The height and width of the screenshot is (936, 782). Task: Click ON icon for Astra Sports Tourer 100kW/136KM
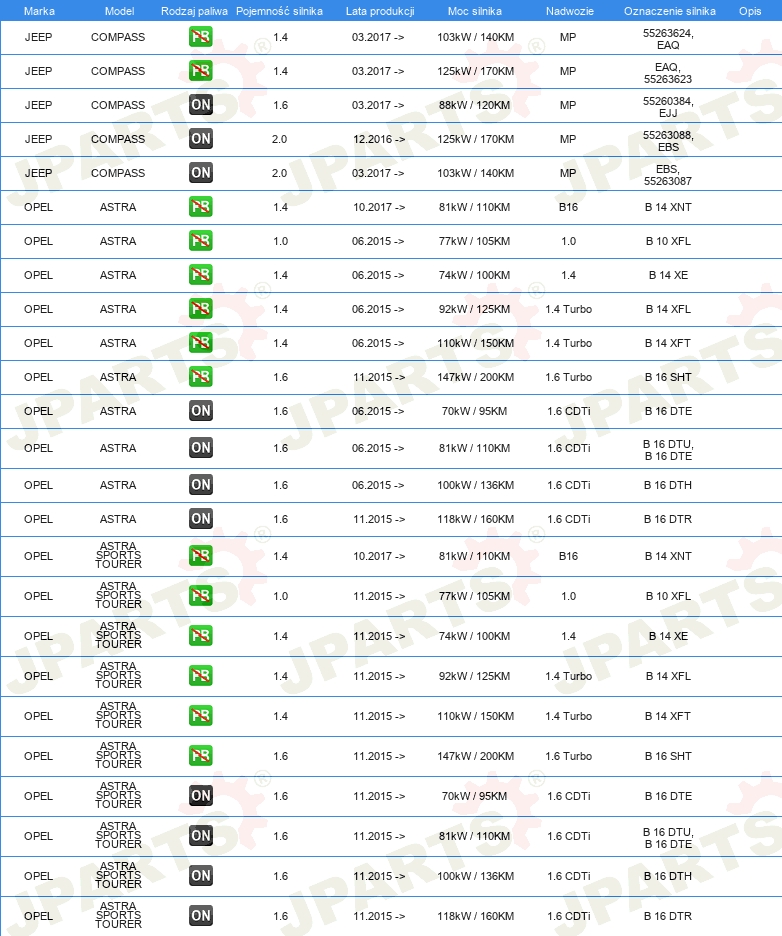pos(201,876)
